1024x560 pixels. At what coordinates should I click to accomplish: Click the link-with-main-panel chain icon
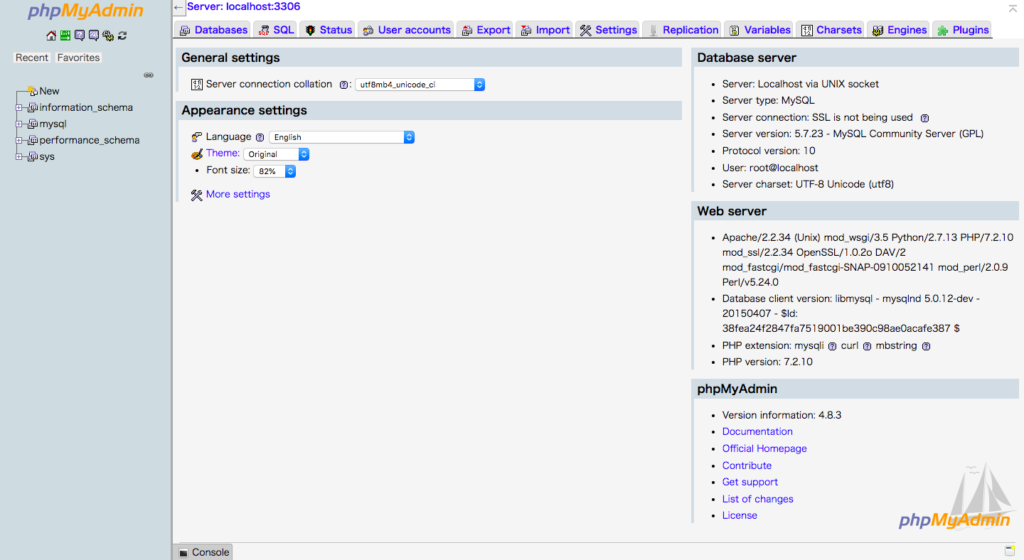click(x=149, y=75)
